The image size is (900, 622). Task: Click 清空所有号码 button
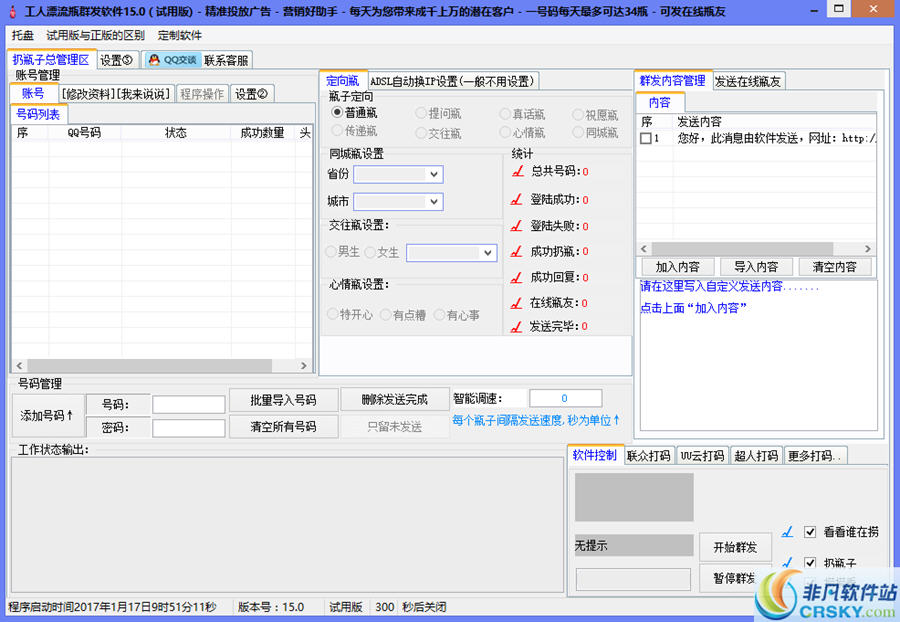click(x=283, y=426)
